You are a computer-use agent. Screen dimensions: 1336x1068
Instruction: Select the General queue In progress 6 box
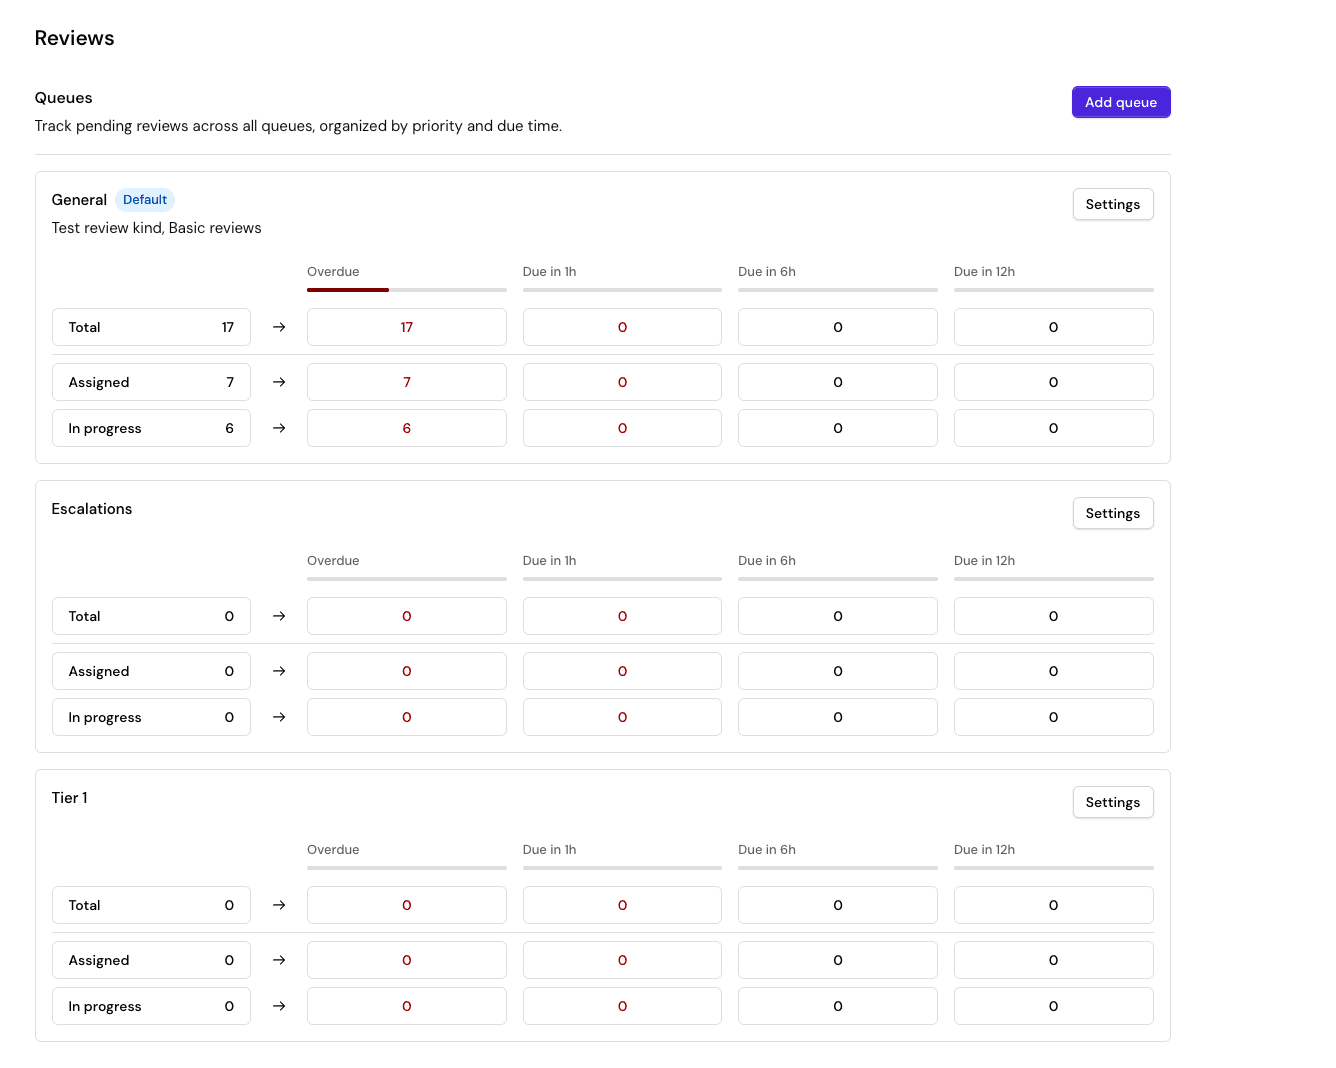pos(151,428)
